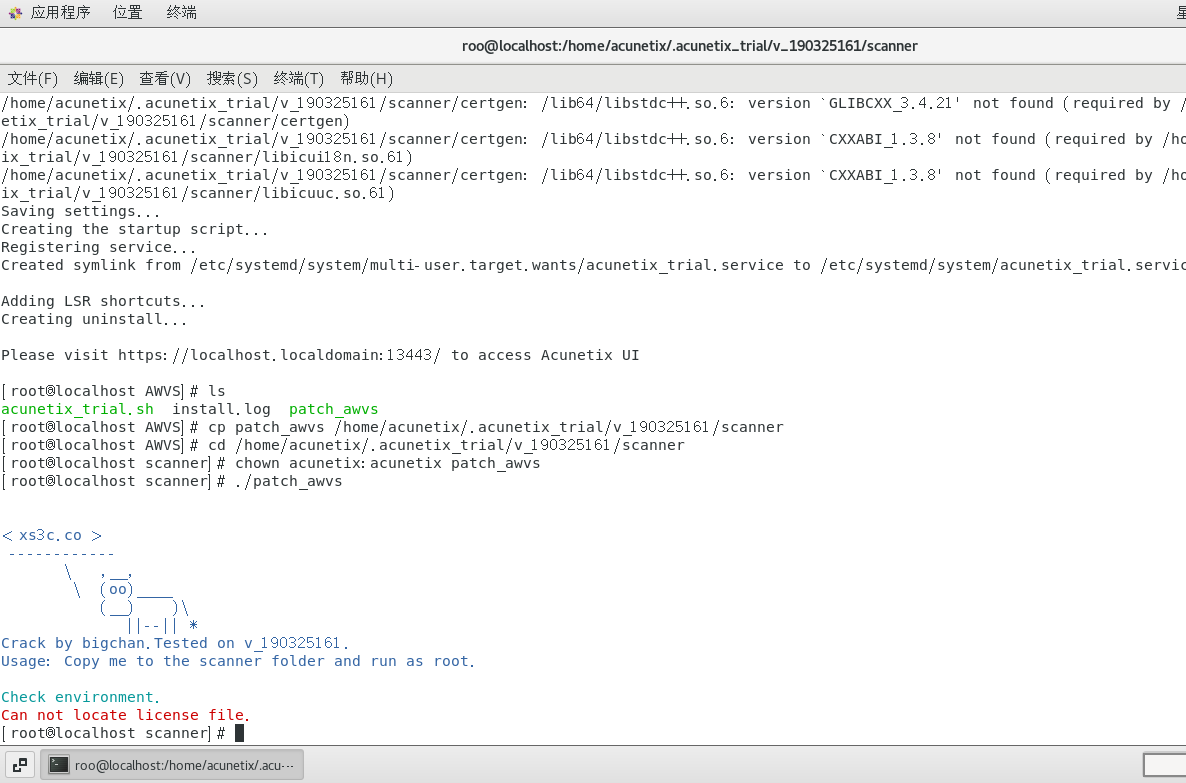
Task: Click the workspace switcher box in taskbar
Action: (1164, 765)
